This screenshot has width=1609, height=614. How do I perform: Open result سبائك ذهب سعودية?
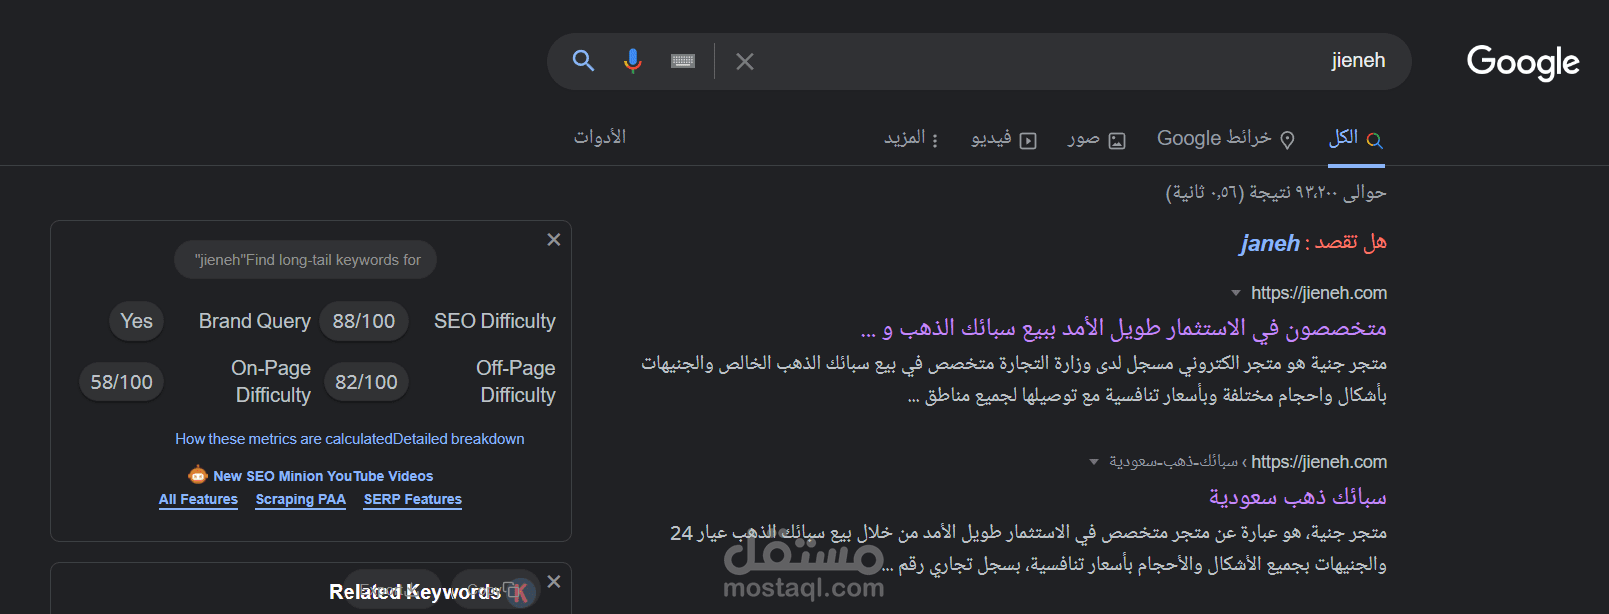(x=1298, y=497)
